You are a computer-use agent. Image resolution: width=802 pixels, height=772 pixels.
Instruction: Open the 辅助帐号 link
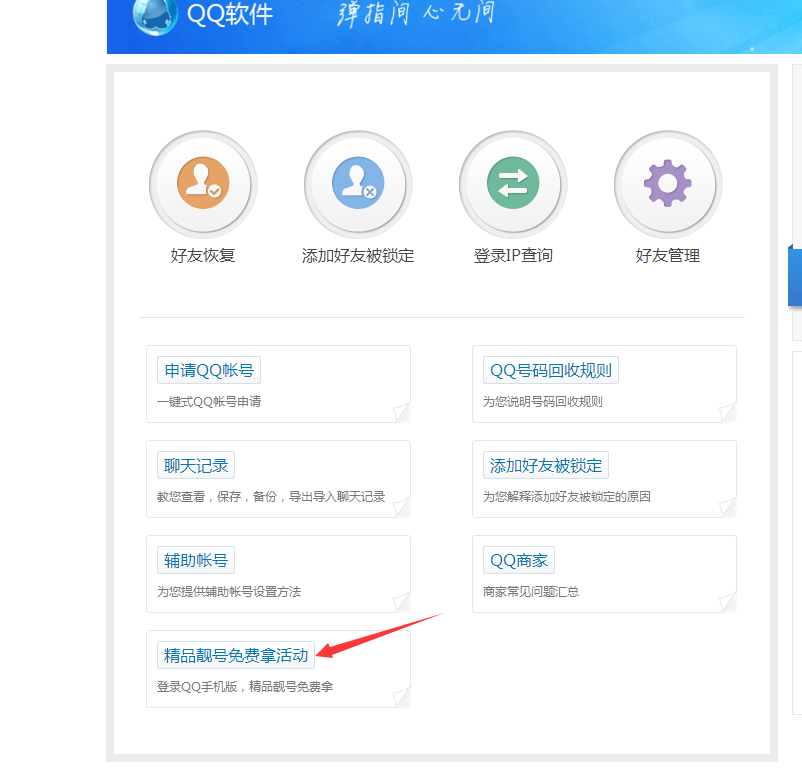pyautogui.click(x=196, y=561)
